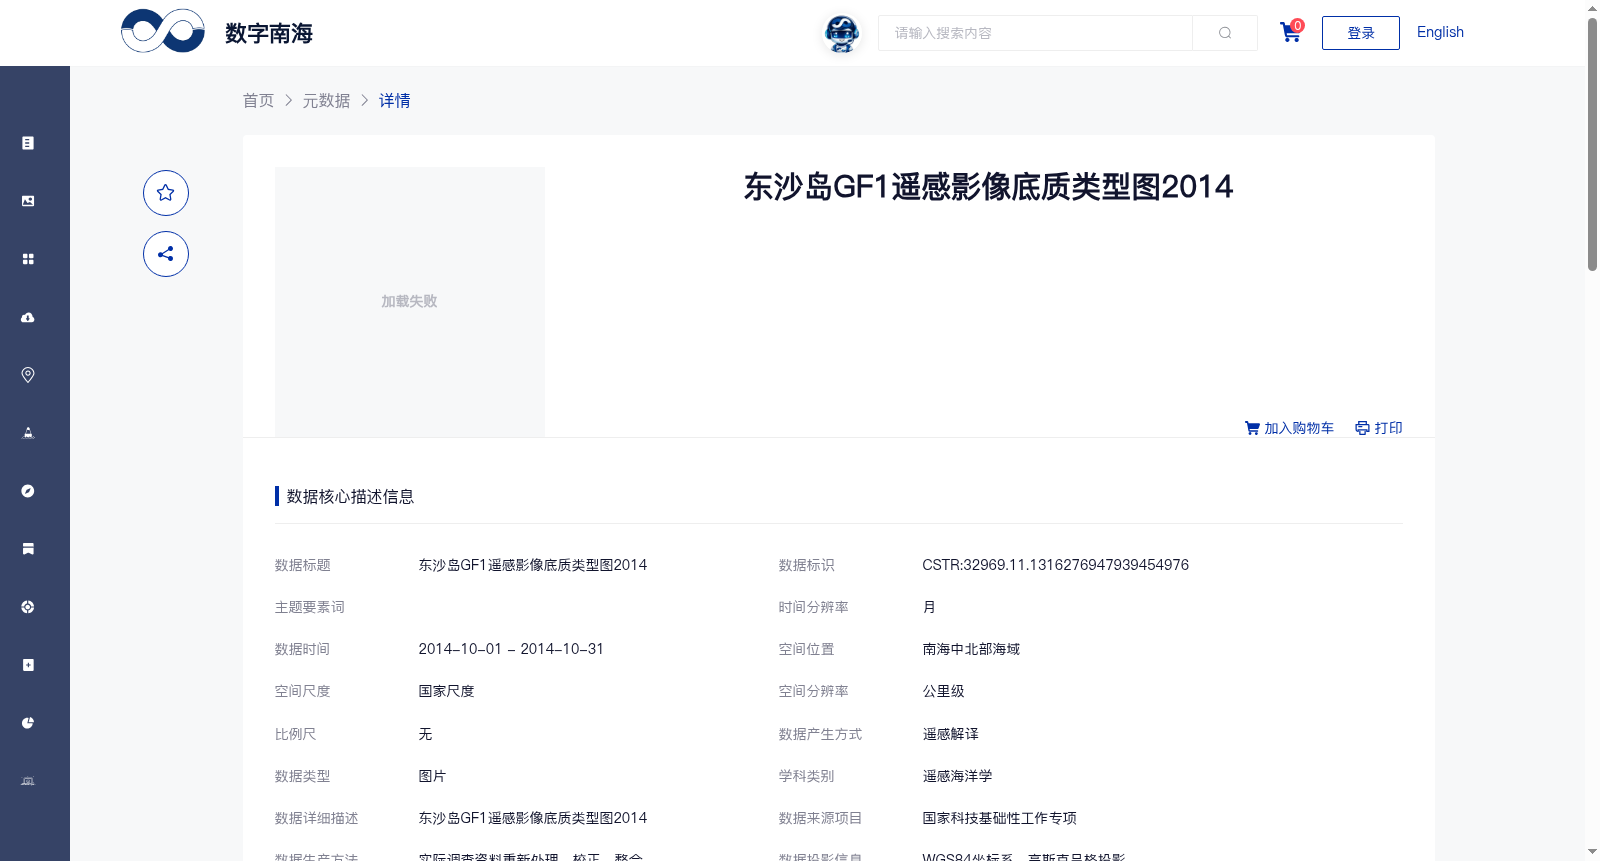Viewport: 1600px width, 861px height.
Task: Open the cloud download icon in sidebar
Action: pos(28,317)
